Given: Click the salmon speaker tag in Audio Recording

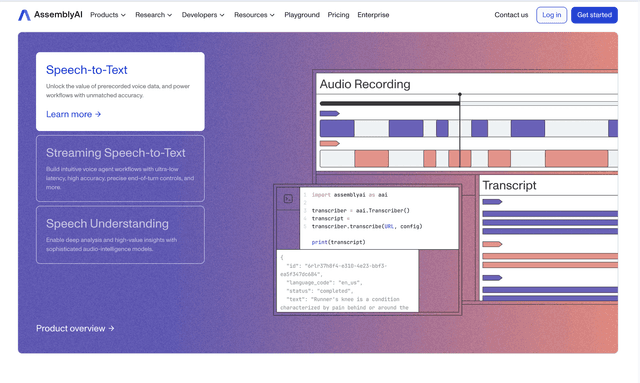Looking at the screenshot, I should 330,143.
